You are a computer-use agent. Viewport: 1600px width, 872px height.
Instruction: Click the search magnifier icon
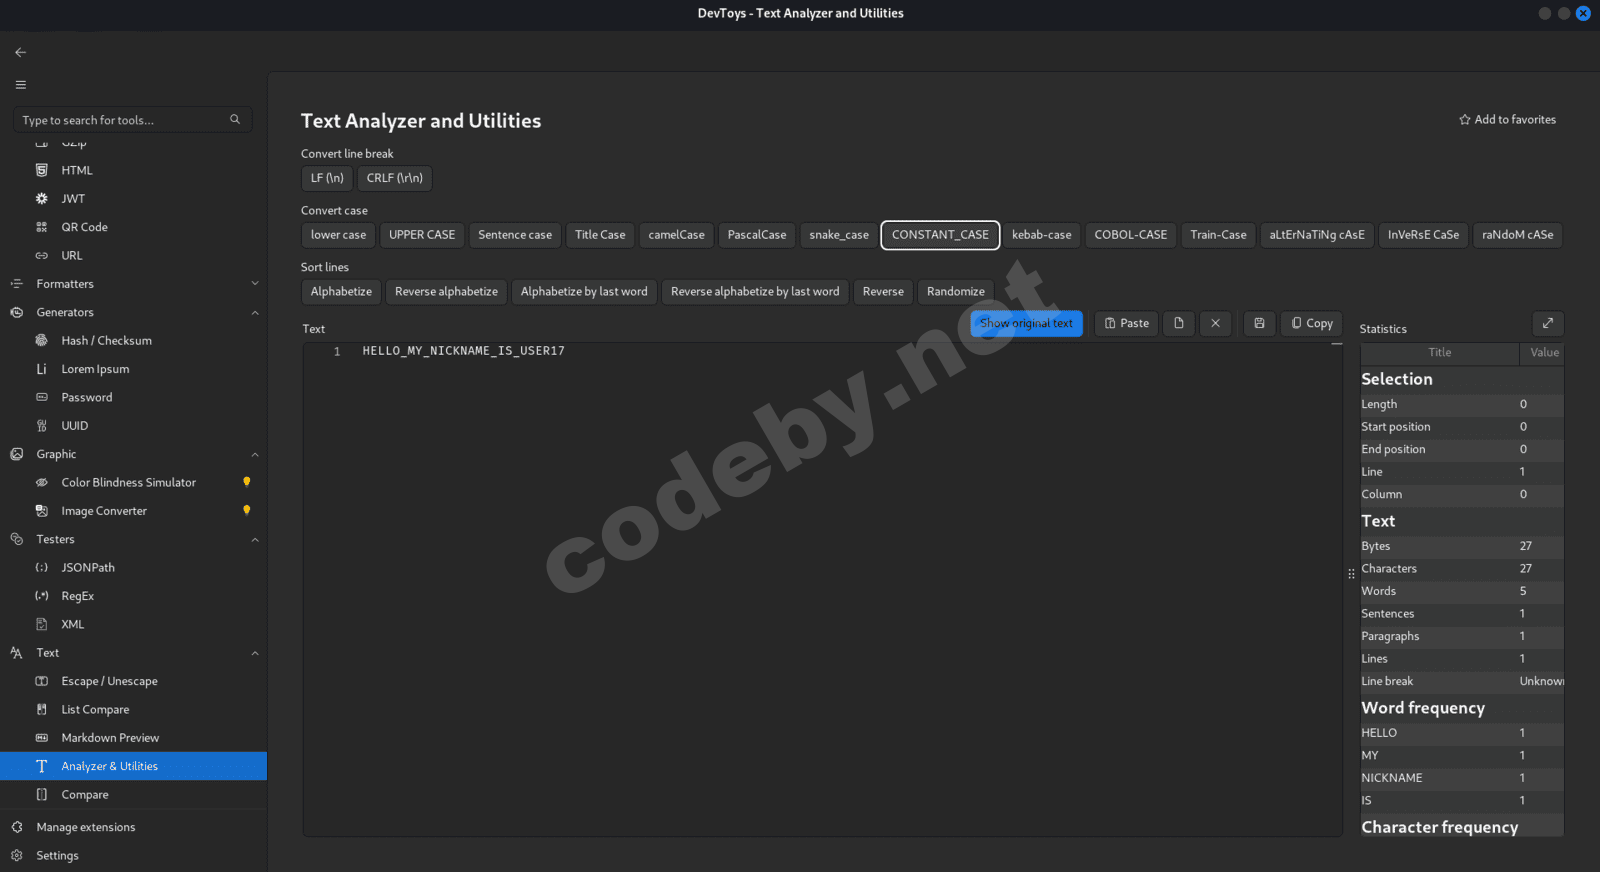(235, 120)
